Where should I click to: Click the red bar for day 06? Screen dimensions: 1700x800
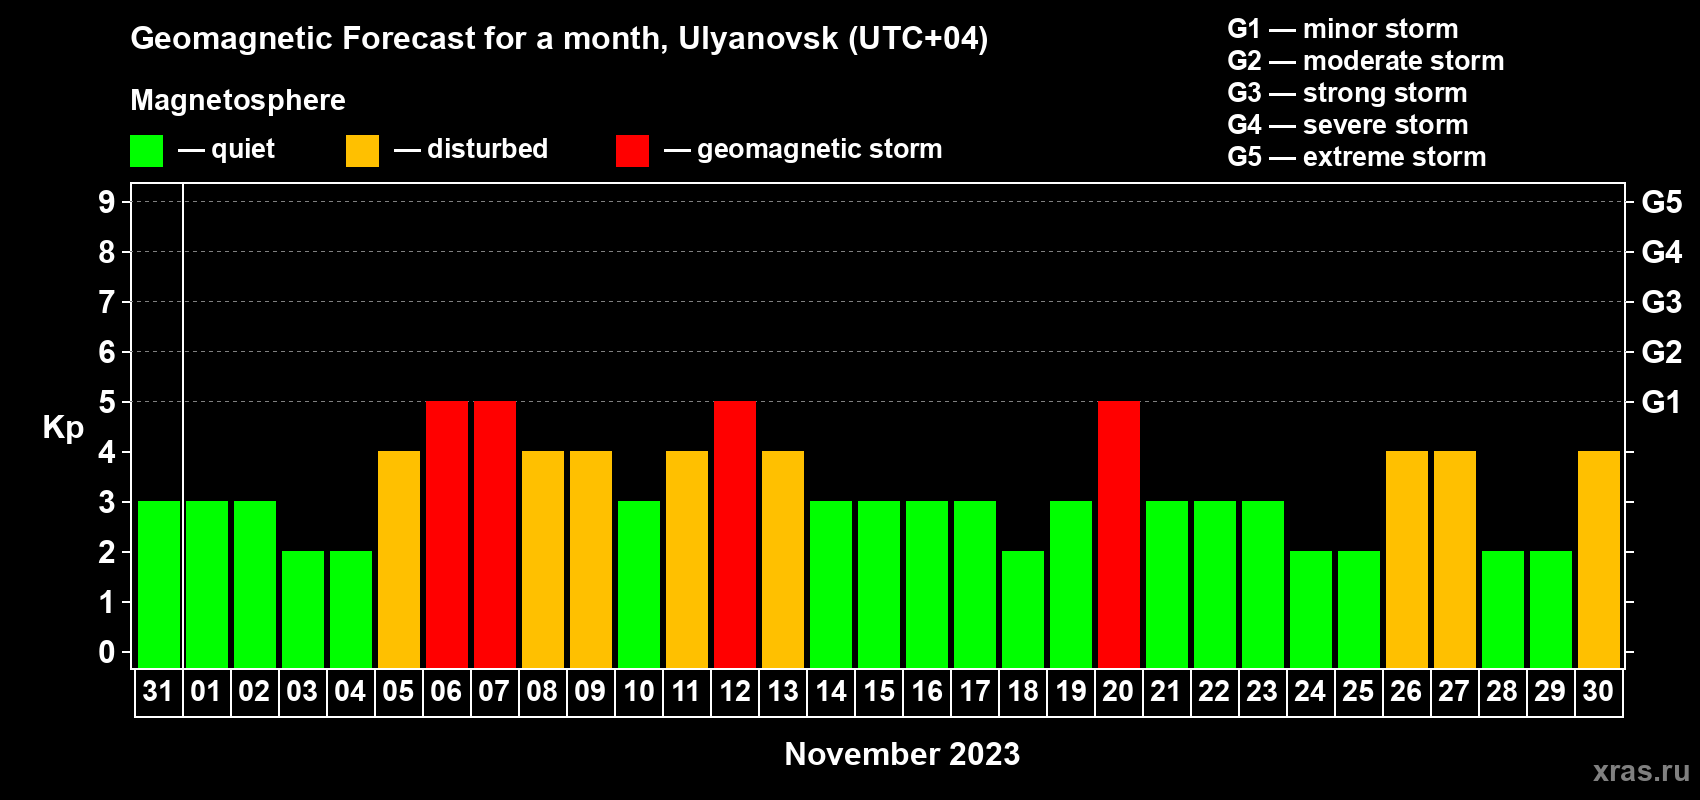click(x=447, y=534)
